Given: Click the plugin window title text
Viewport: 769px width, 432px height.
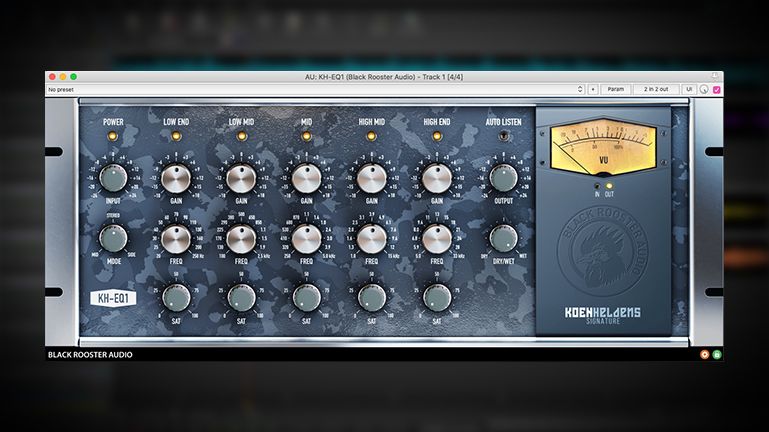Looking at the screenshot, I should [x=384, y=77].
